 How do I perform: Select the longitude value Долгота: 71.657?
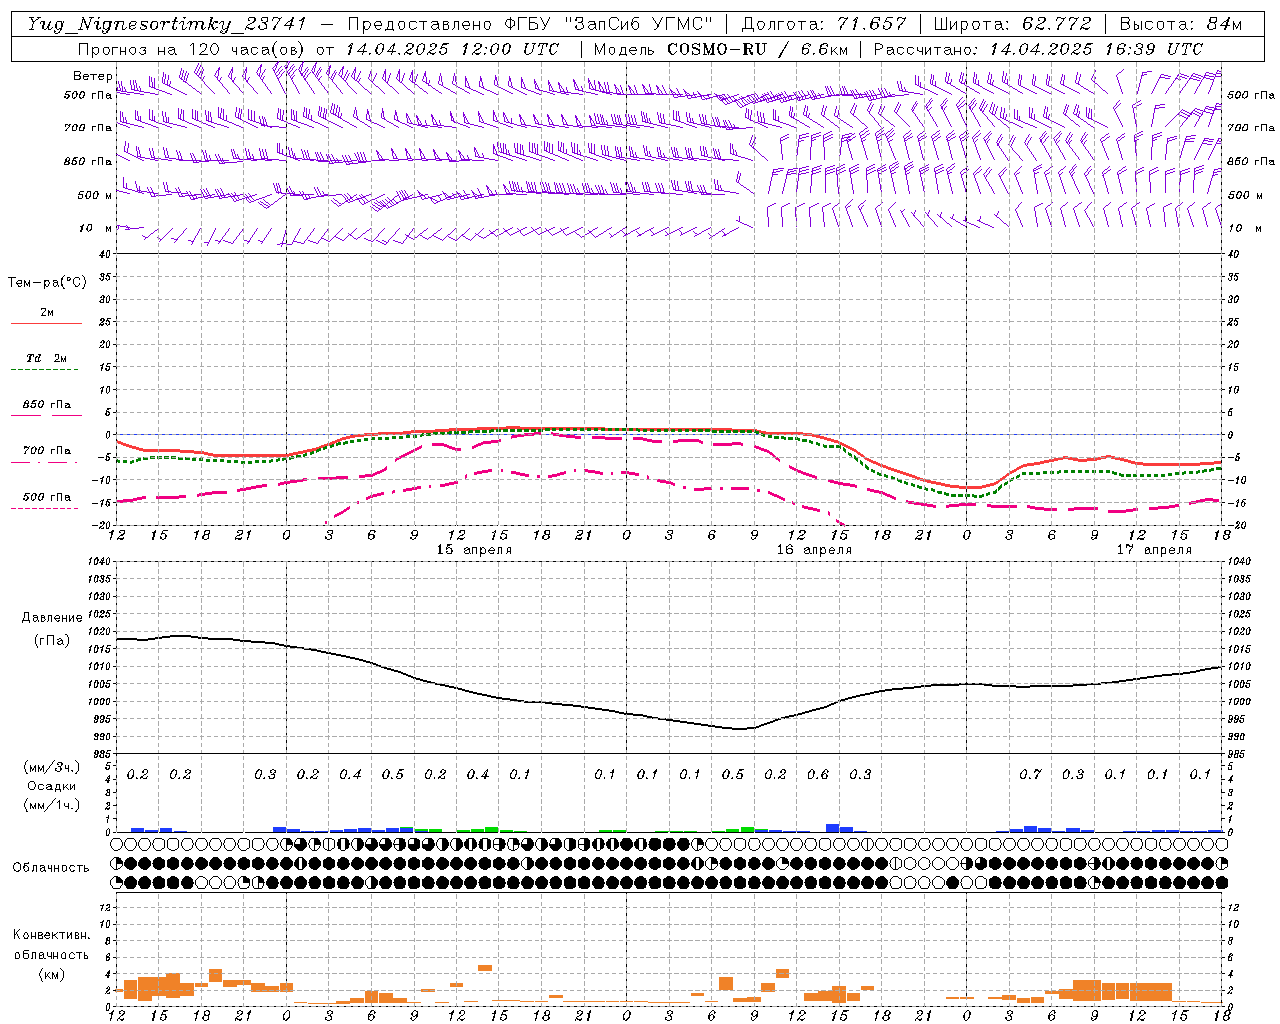[824, 24]
